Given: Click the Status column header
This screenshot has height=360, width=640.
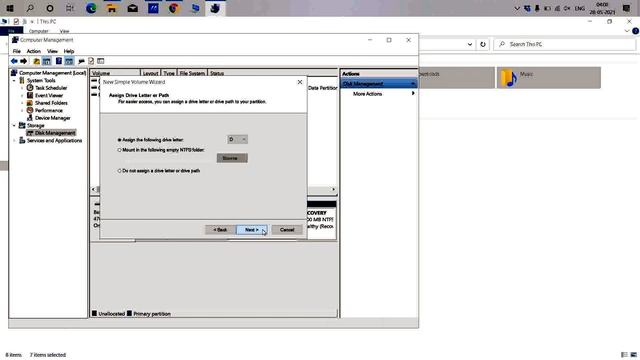Looking at the screenshot, I should (x=217, y=73).
